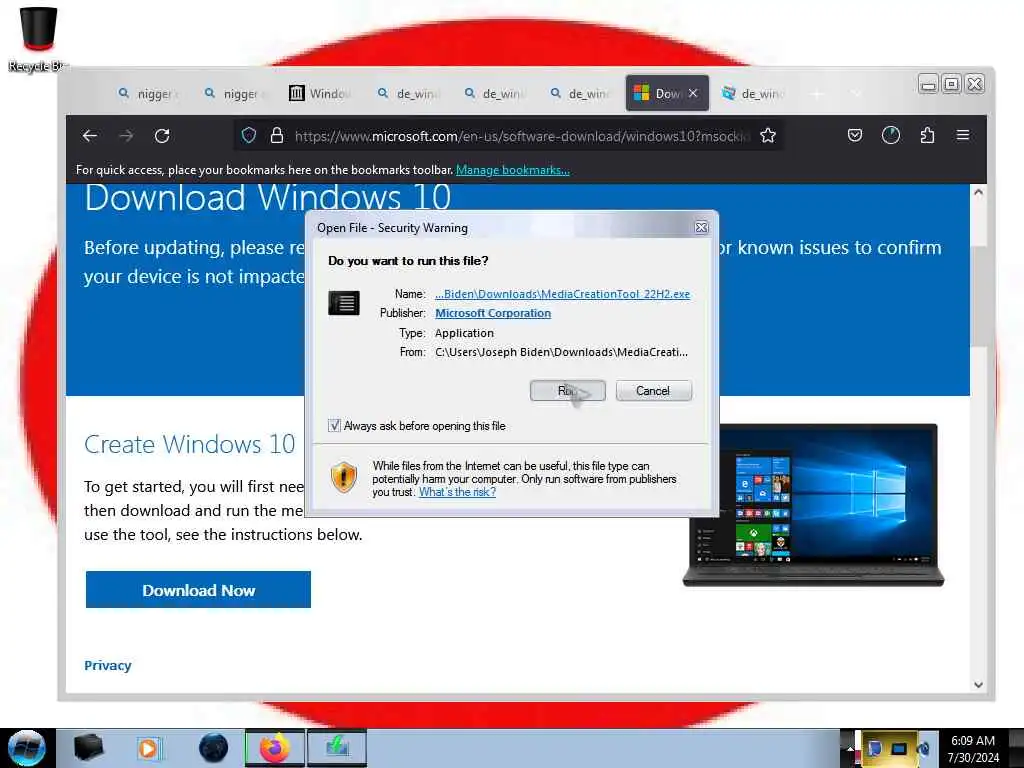Open the volume speaker tray icon
The height and width of the screenshot is (768, 1024).
(923, 748)
